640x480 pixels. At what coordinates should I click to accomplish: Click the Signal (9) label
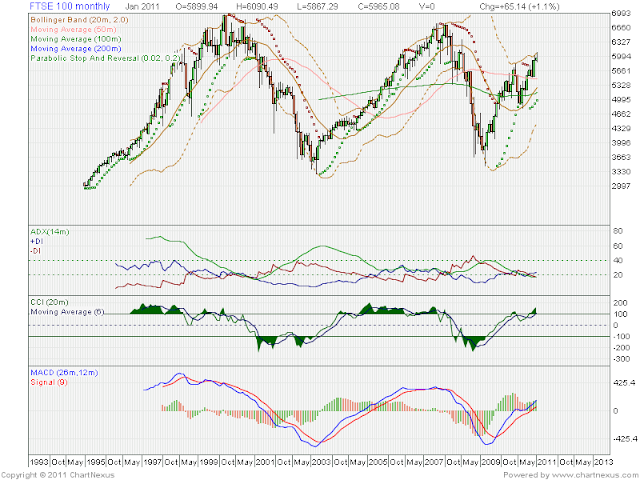point(49,382)
